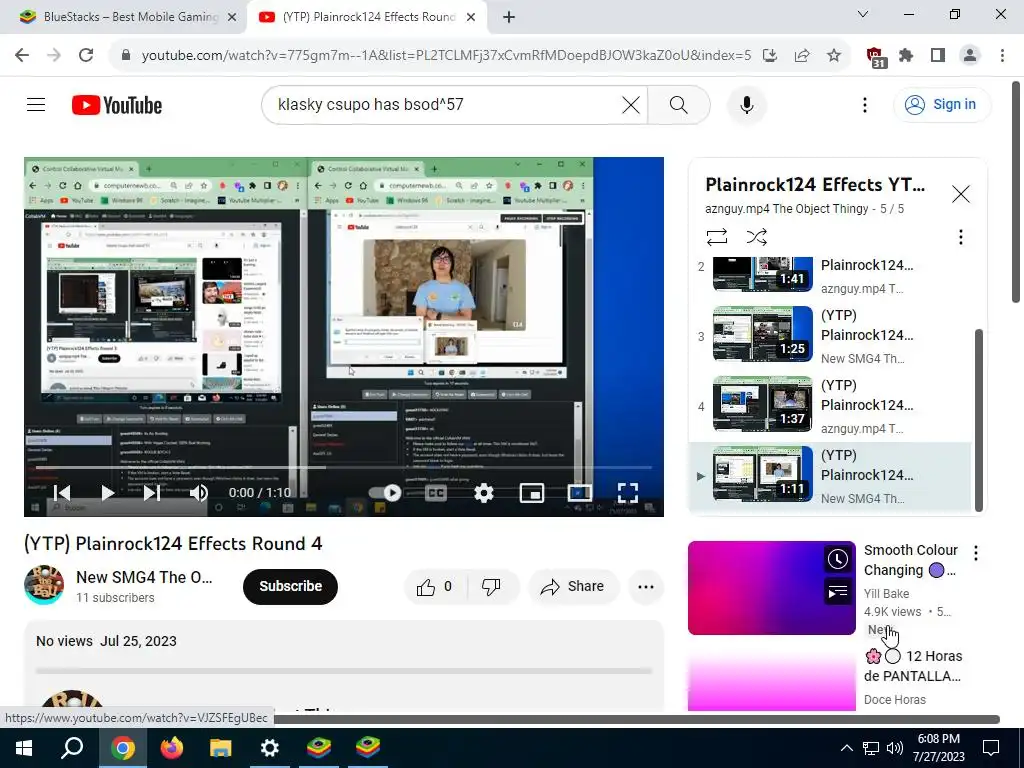Screen dimensions: 1024x768
Task: Click the playlist panel scrollbar
Action: (978, 420)
